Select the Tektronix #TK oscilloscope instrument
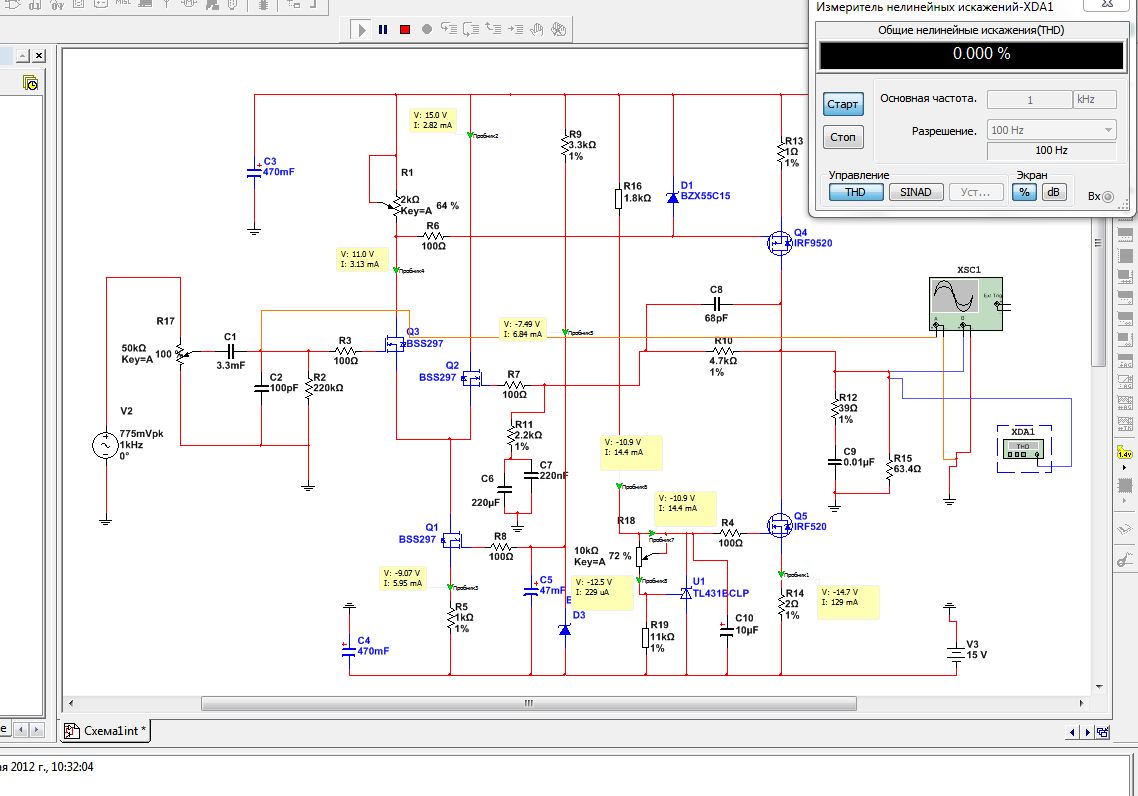The width and height of the screenshot is (1138, 796). tap(1124, 424)
